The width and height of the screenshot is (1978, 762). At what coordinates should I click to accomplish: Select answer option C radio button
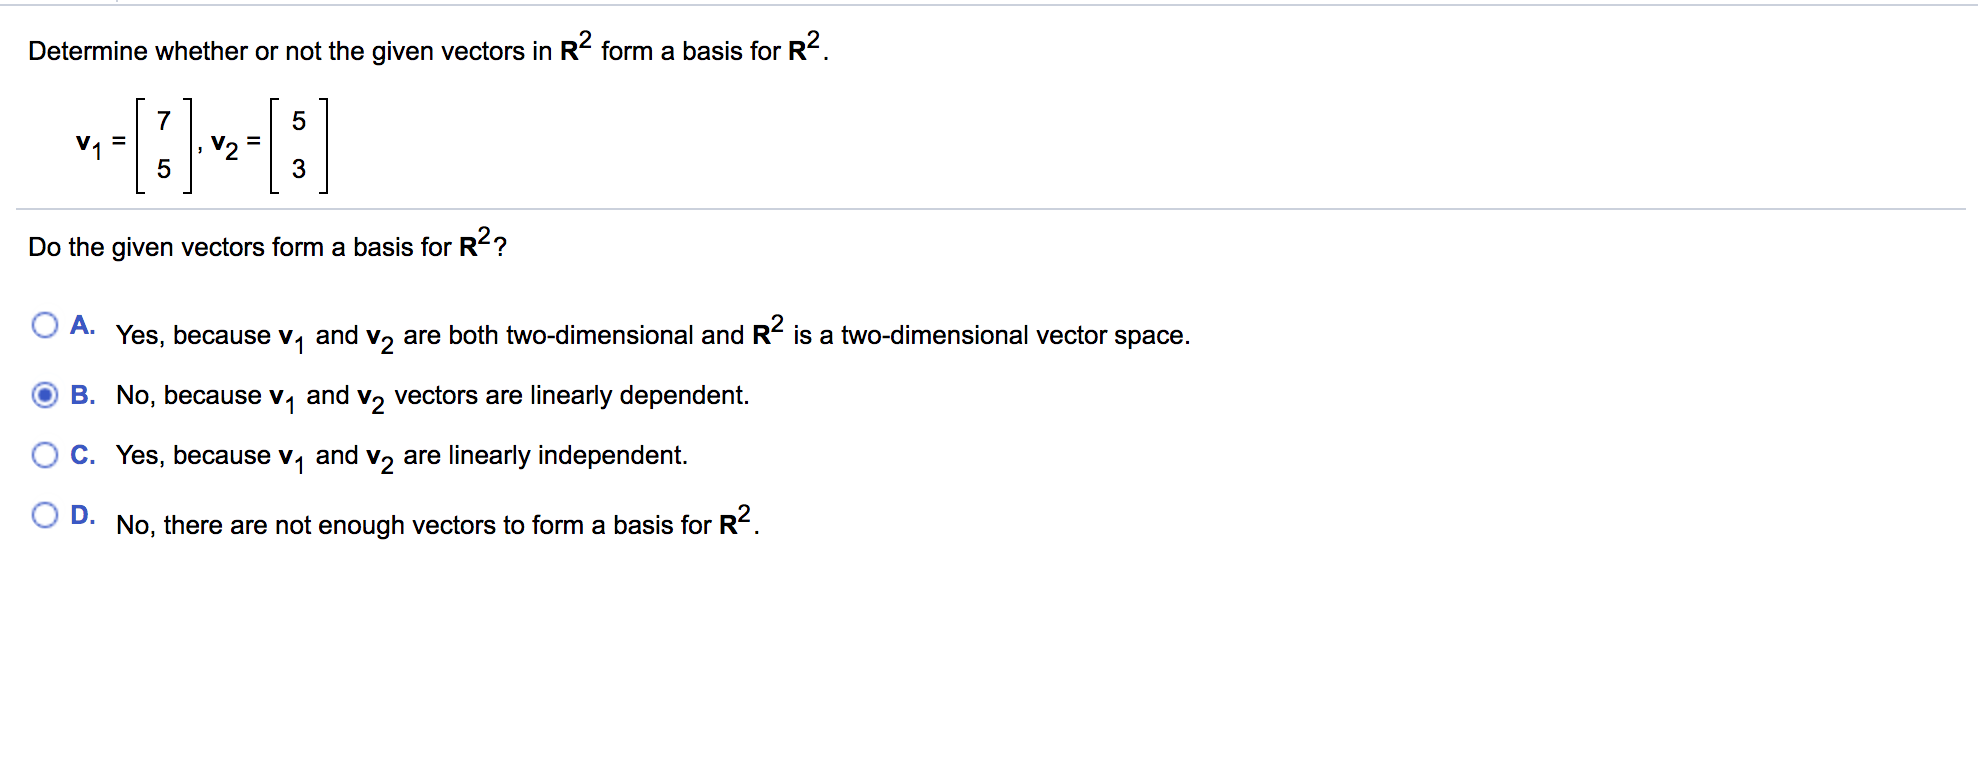tap(44, 454)
